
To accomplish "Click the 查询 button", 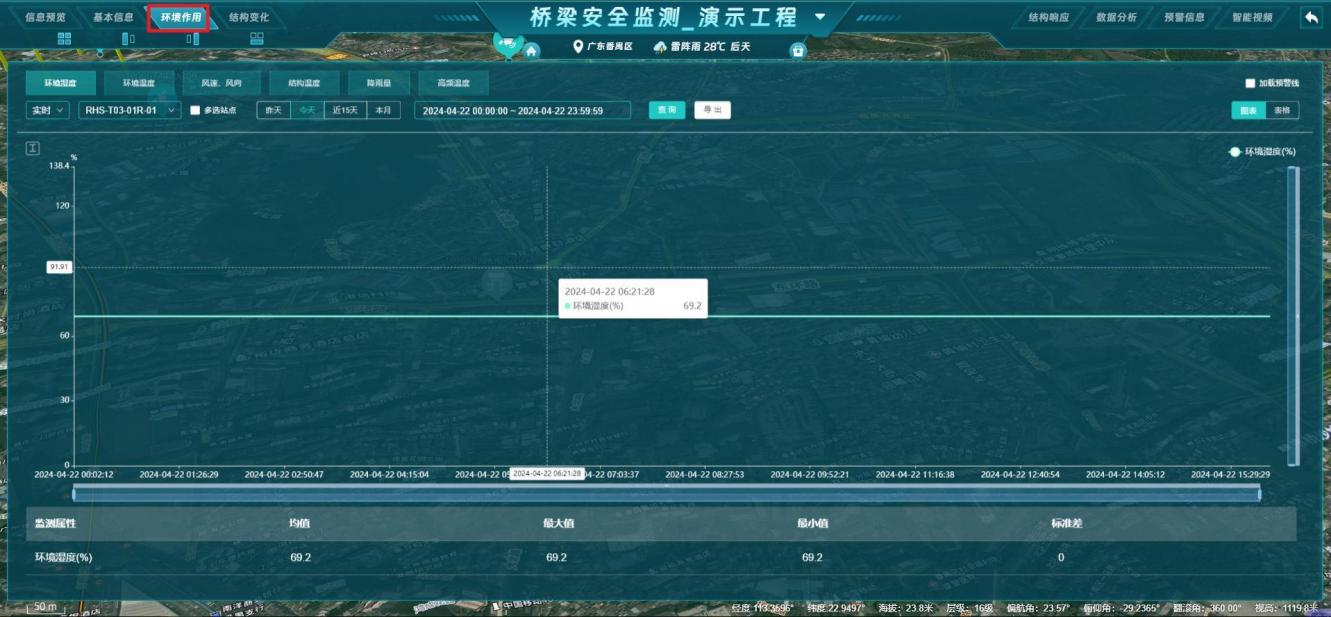I will click(x=667, y=110).
